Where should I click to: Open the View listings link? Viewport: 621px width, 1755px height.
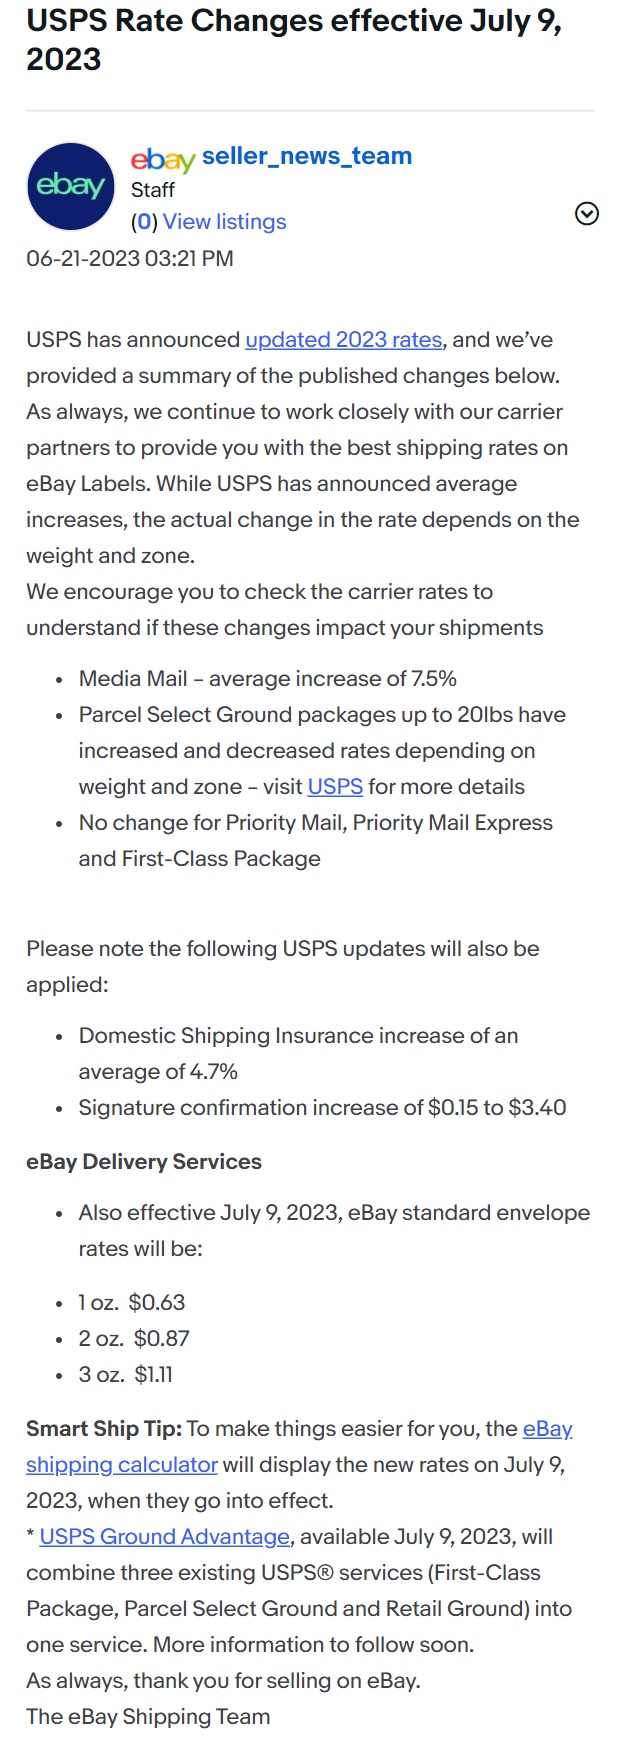click(x=225, y=222)
